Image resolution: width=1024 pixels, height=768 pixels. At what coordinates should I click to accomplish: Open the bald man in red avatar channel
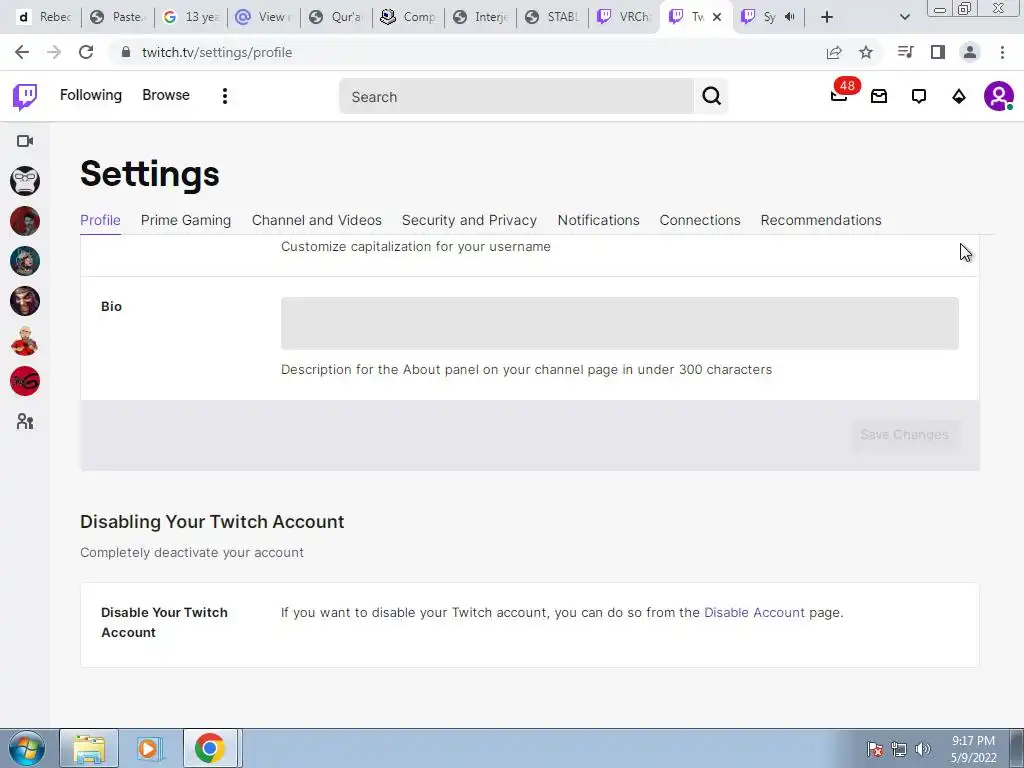(x=25, y=341)
